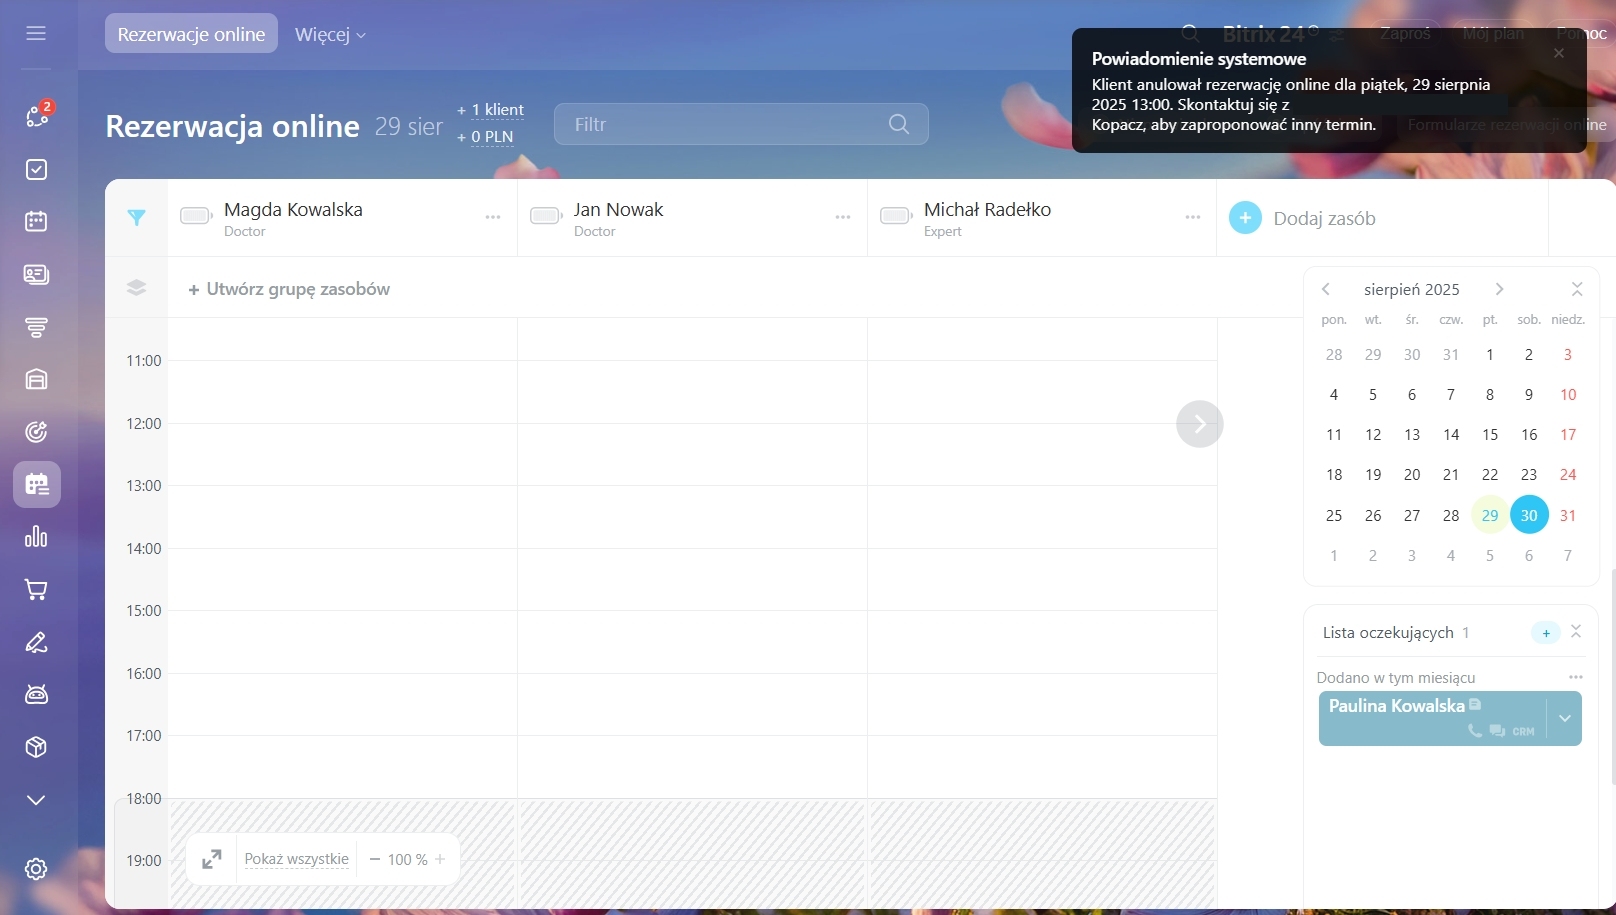This screenshot has height=915, width=1616.
Task: Click the expand fullscreen arrows icon
Action: (x=212, y=859)
